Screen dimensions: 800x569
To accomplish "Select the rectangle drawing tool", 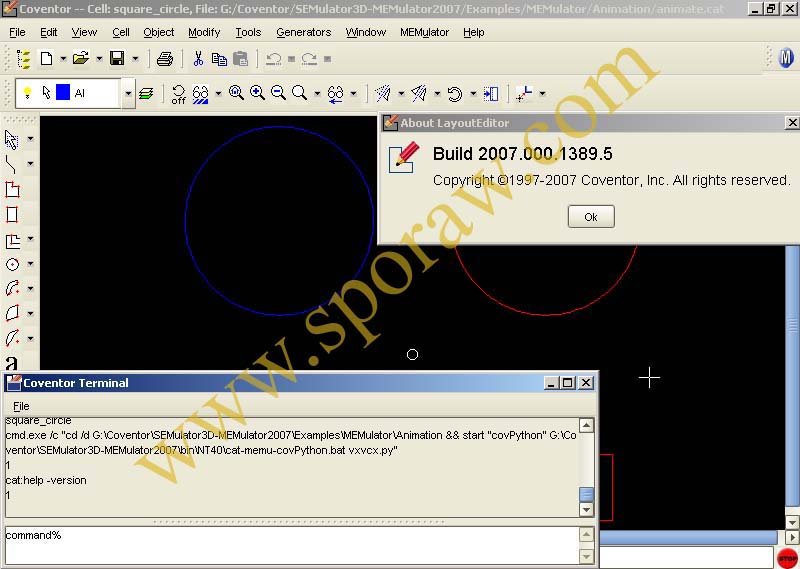I will click(12, 214).
